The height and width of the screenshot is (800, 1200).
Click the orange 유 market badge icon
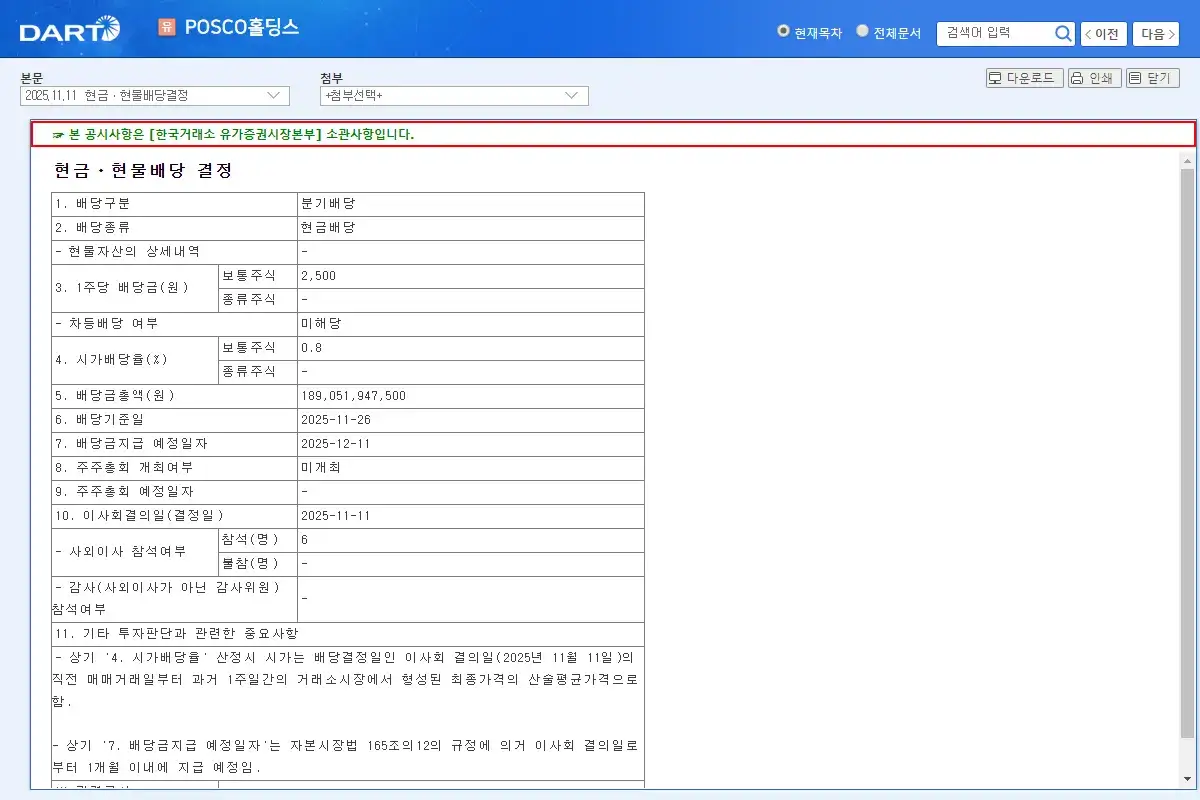tap(166, 27)
